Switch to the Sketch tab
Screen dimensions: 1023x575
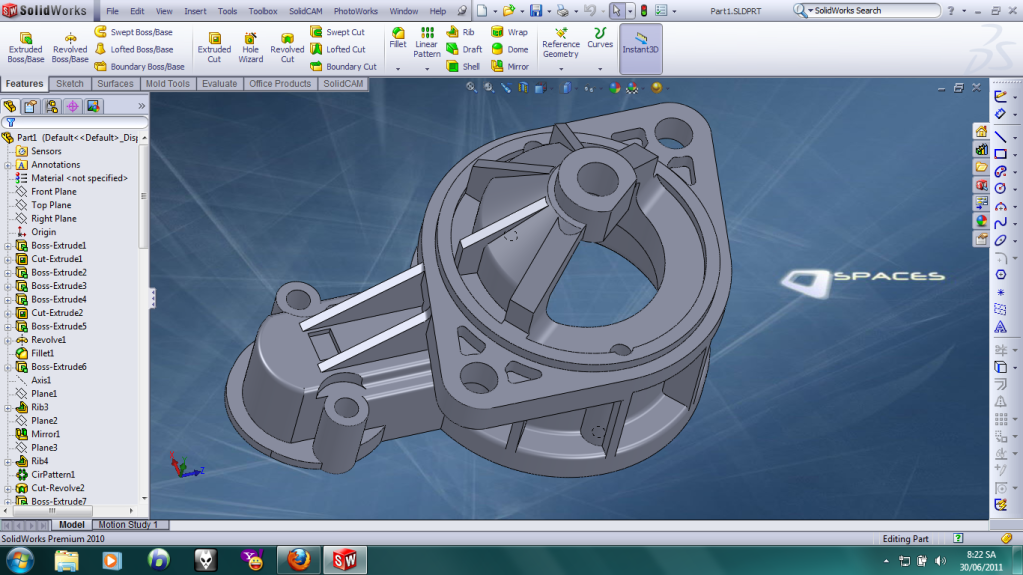(x=69, y=84)
